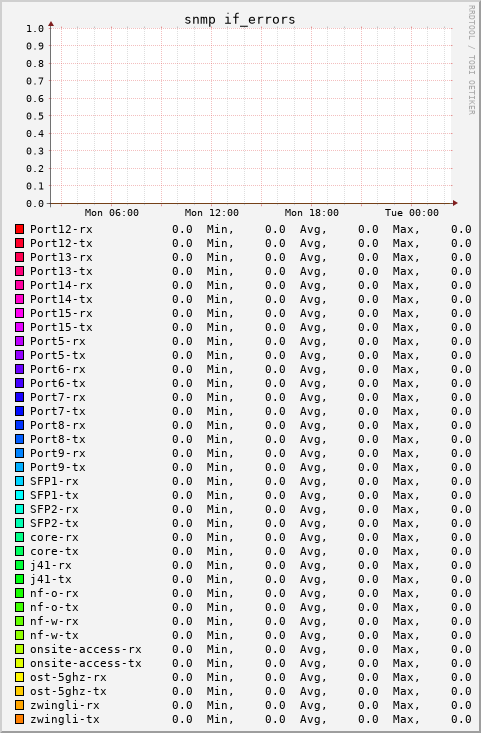
Task: Click the red Port12-rx legend swatch
Action: pos(20,229)
